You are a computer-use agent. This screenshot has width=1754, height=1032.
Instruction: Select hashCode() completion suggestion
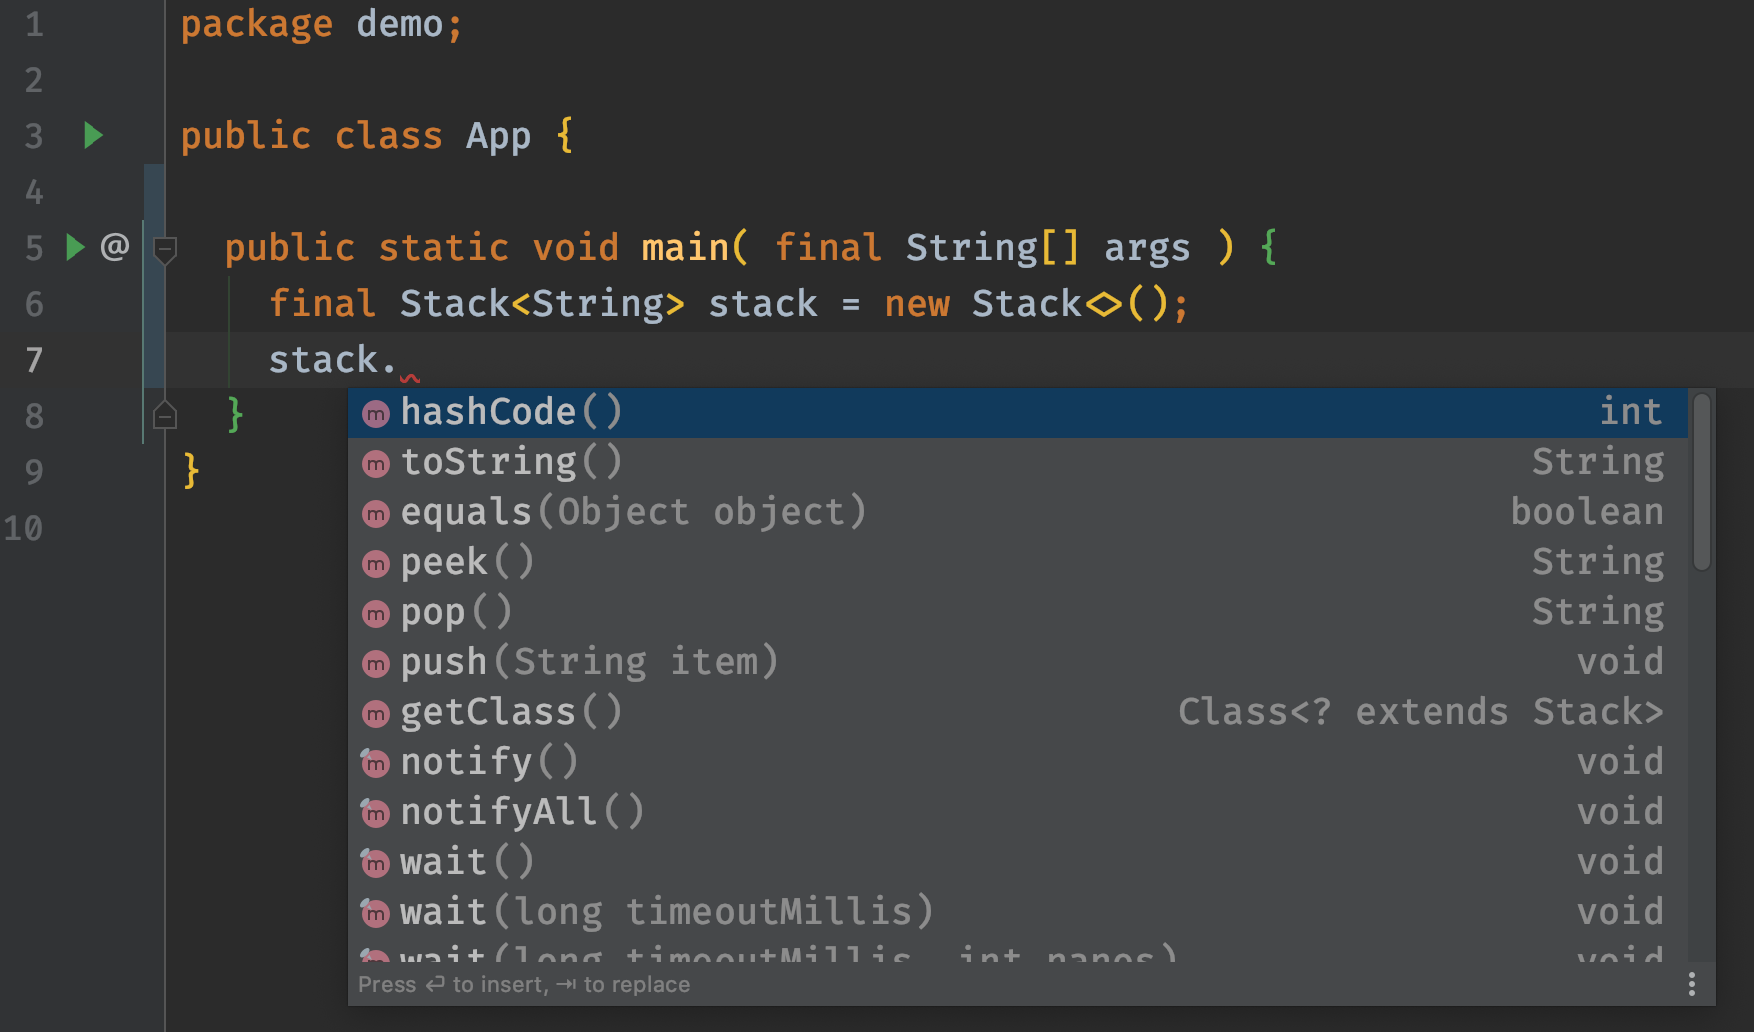[1017, 412]
